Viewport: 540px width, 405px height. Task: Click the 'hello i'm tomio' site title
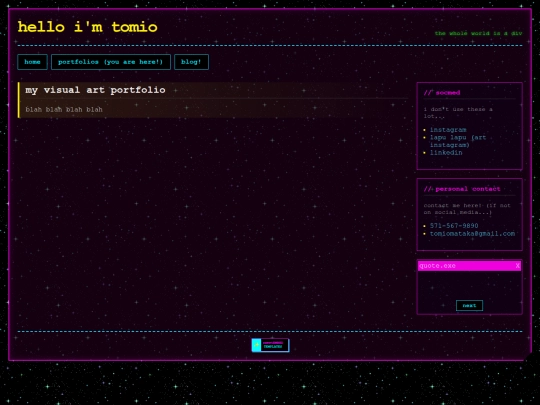(87, 27)
